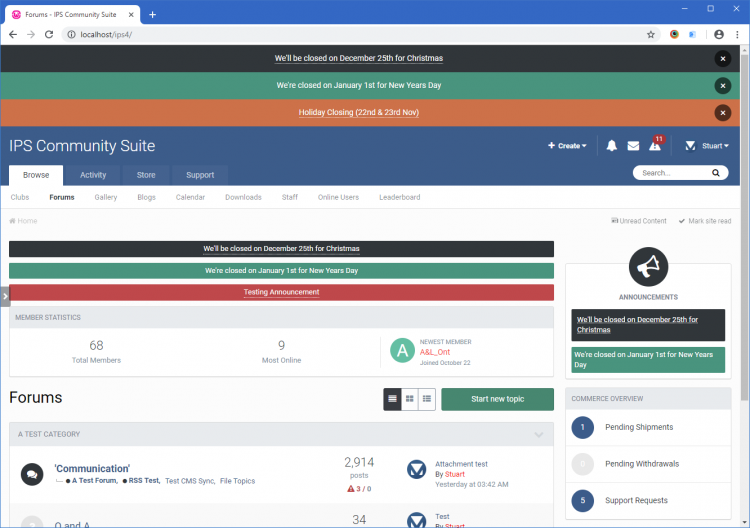Switch forums to fluid list view
Screen dimensions: 750x528
427,399
